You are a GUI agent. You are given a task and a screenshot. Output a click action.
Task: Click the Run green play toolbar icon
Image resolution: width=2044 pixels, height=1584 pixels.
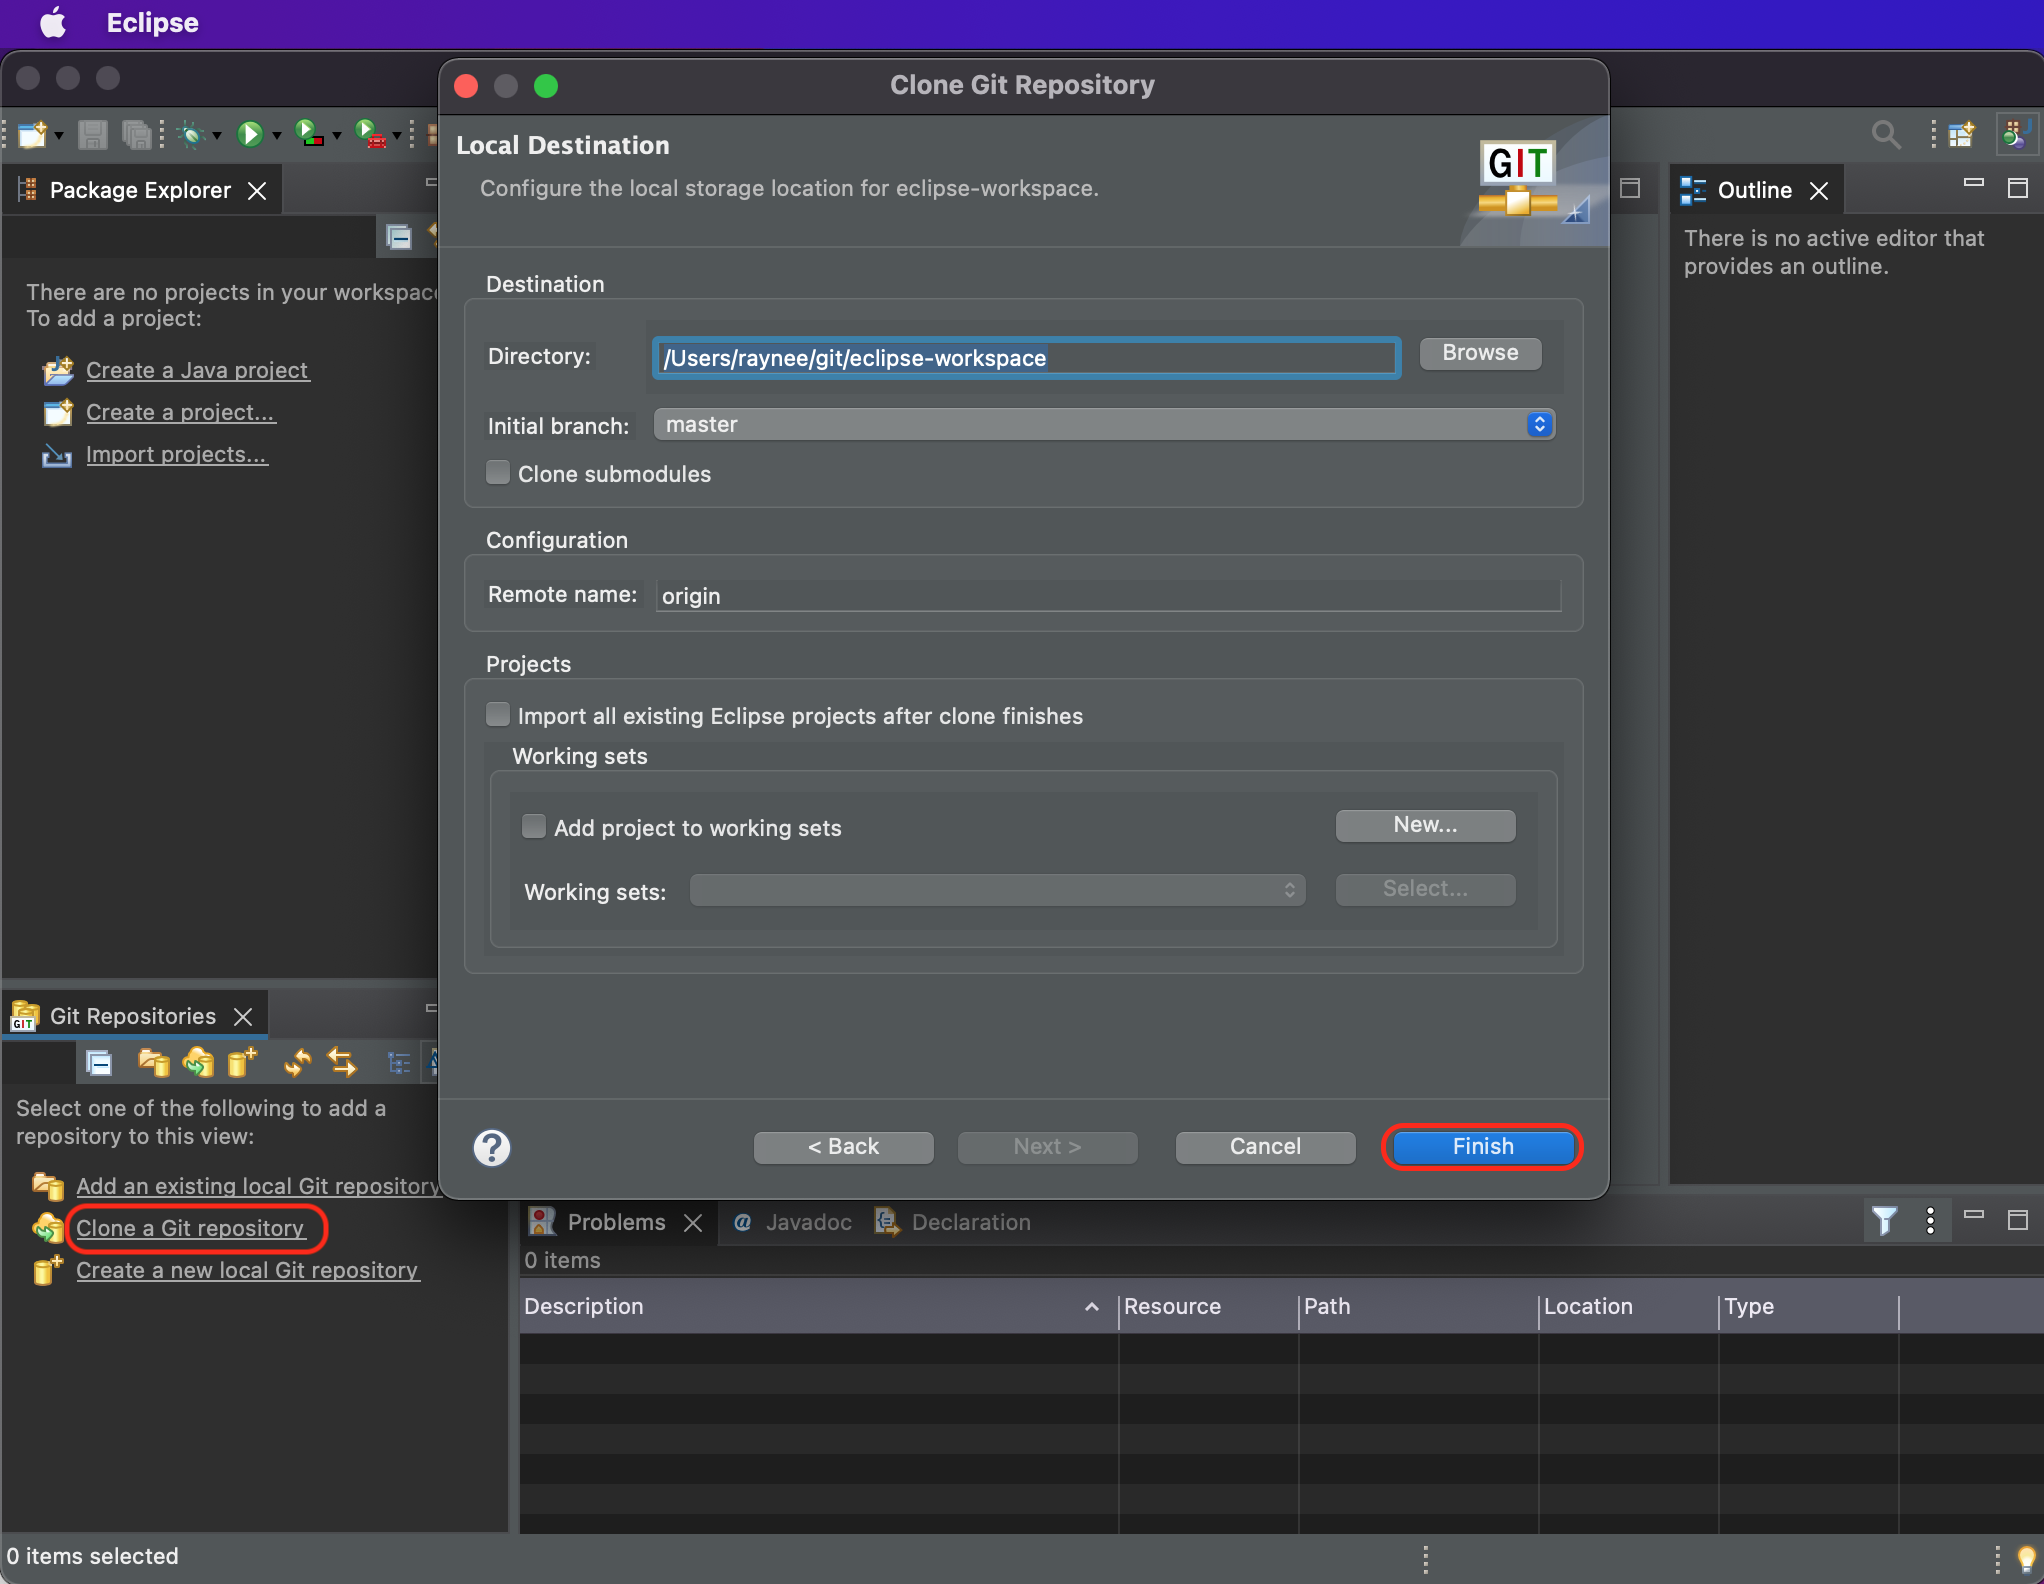(250, 134)
